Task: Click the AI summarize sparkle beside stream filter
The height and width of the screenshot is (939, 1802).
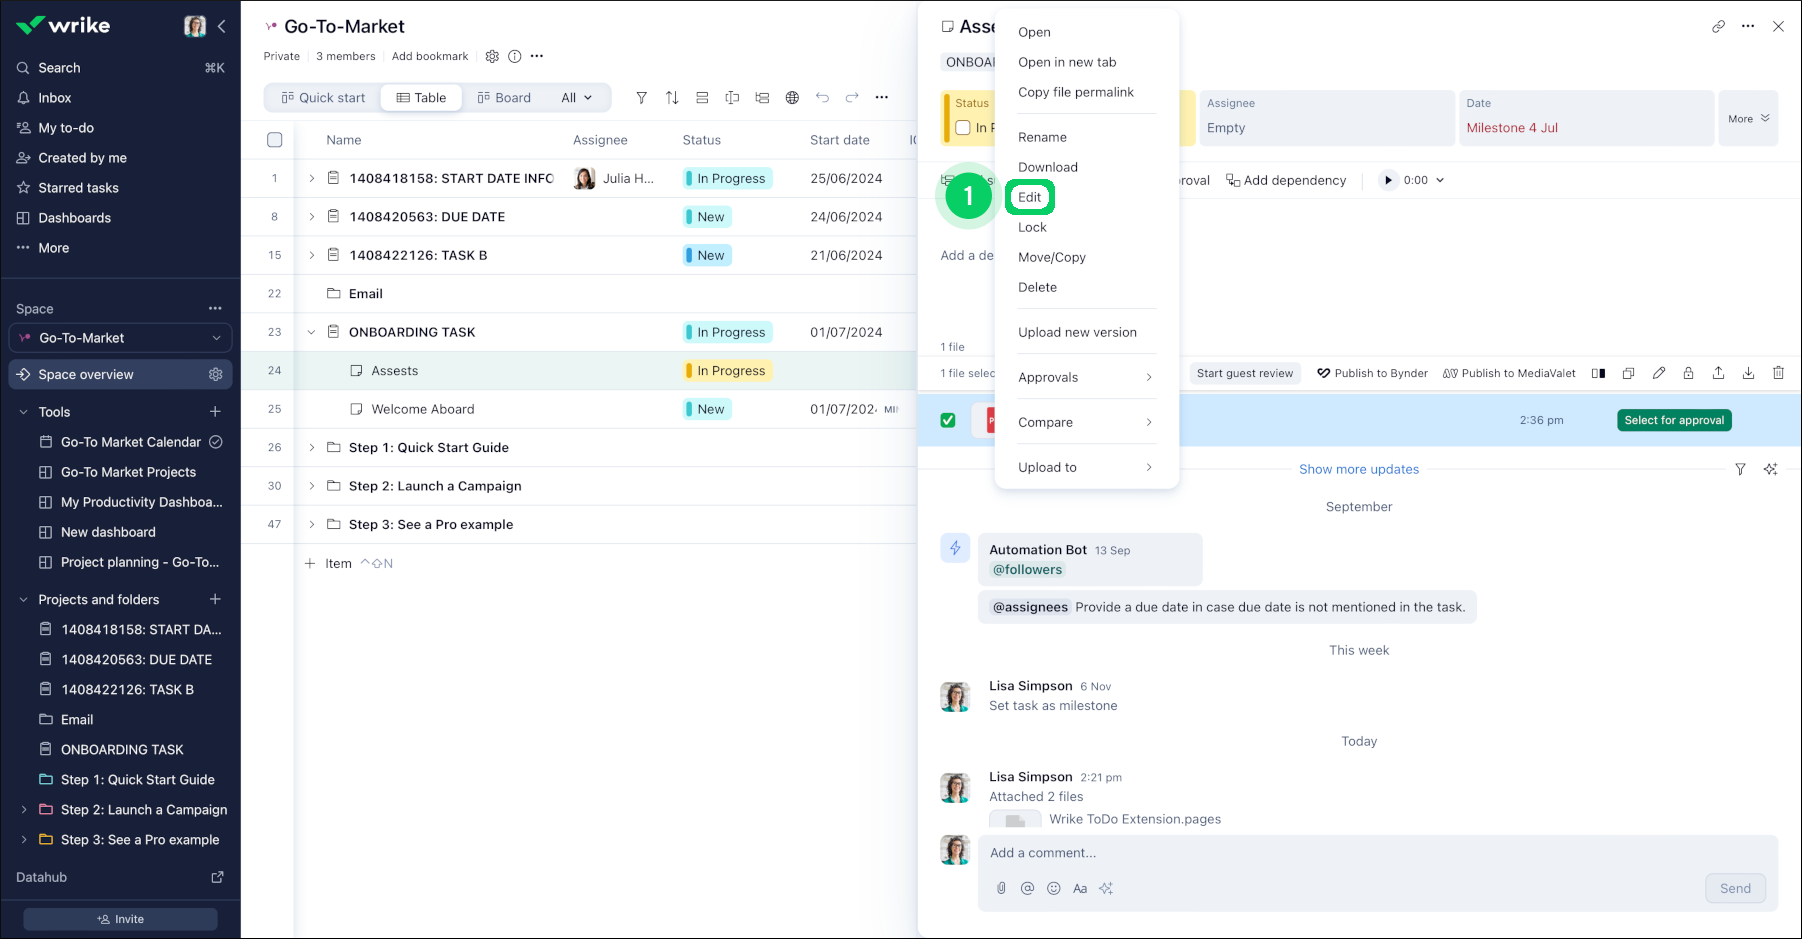Action: pos(1771,469)
